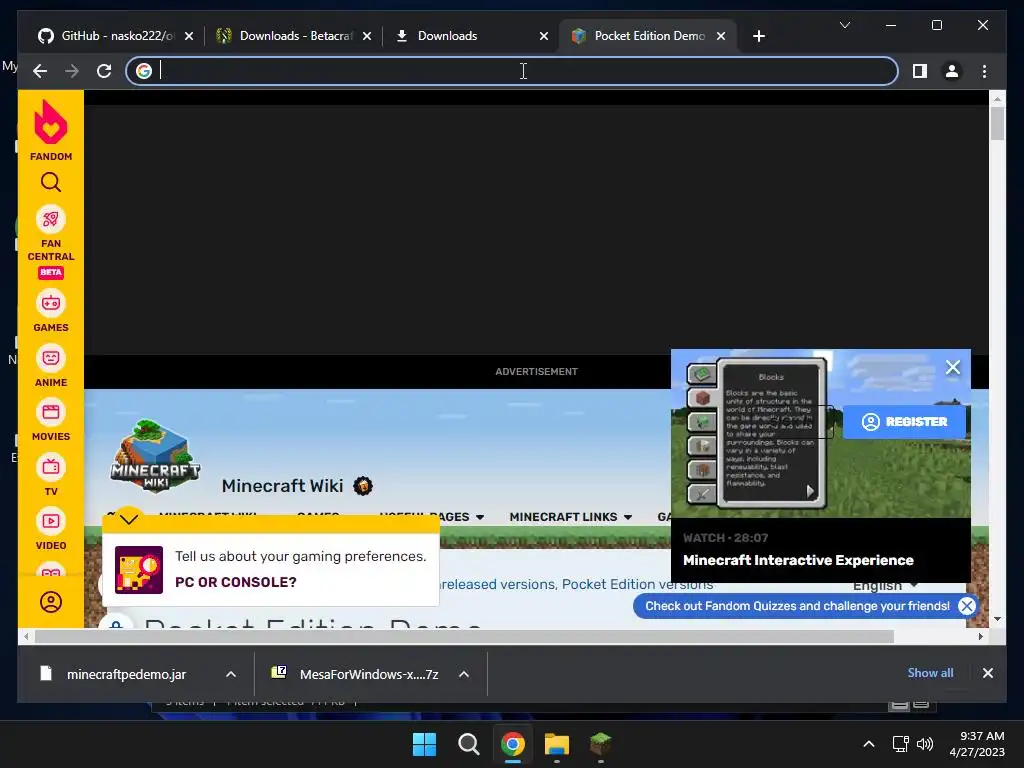This screenshot has width=1024, height=768.
Task: Reload the current page
Action: click(104, 71)
